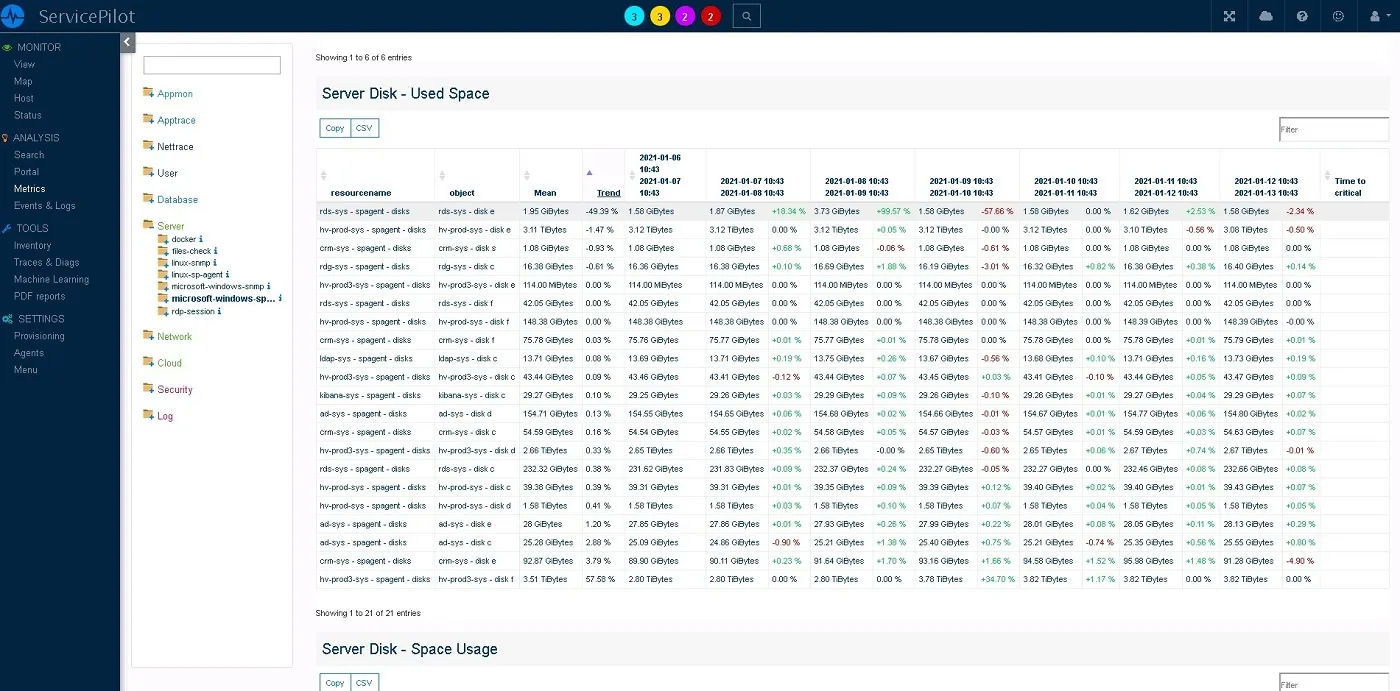This screenshot has height=691, width=1400.
Task: Click the ServicePilot logo icon
Action: [13, 16]
